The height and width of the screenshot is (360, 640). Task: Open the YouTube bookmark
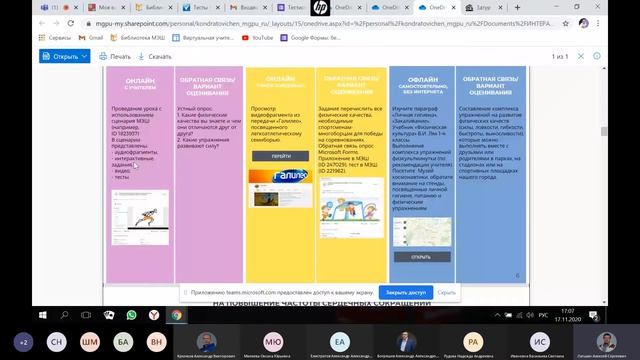tap(258, 38)
